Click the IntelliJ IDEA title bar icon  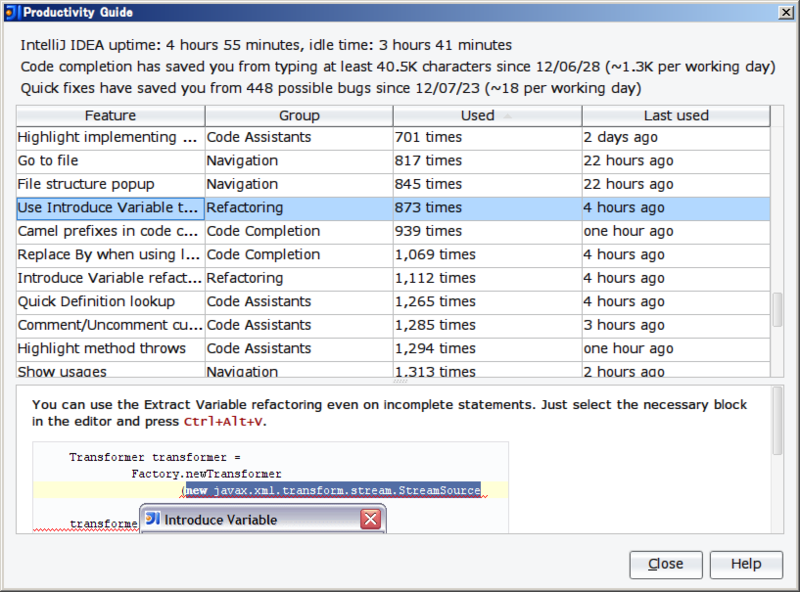(x=11, y=12)
